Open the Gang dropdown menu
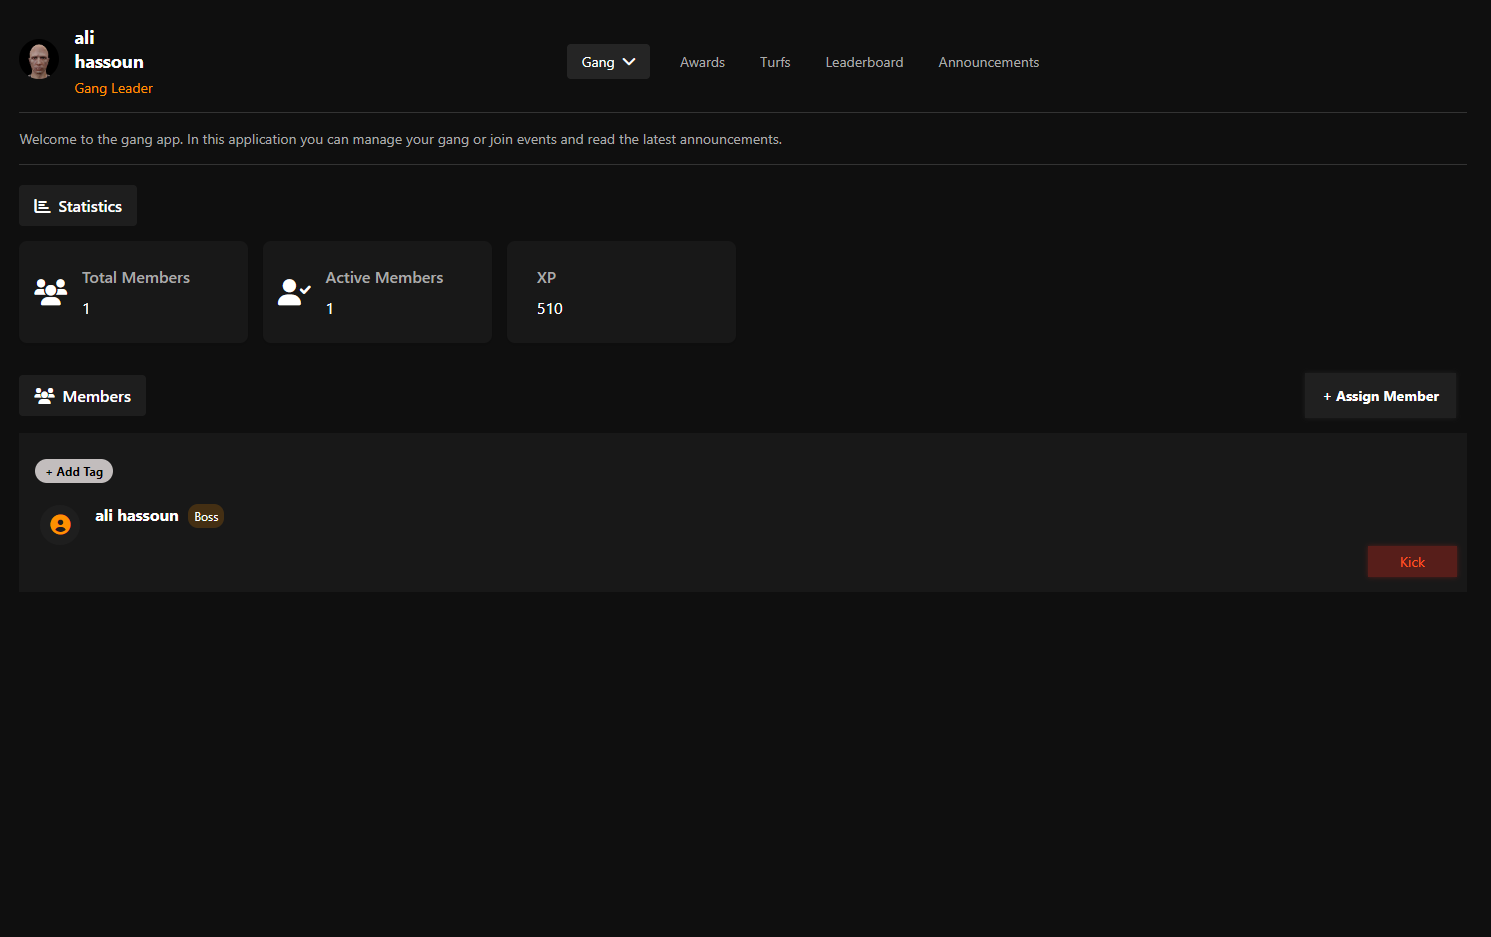Viewport: 1491px width, 937px height. [x=608, y=62]
